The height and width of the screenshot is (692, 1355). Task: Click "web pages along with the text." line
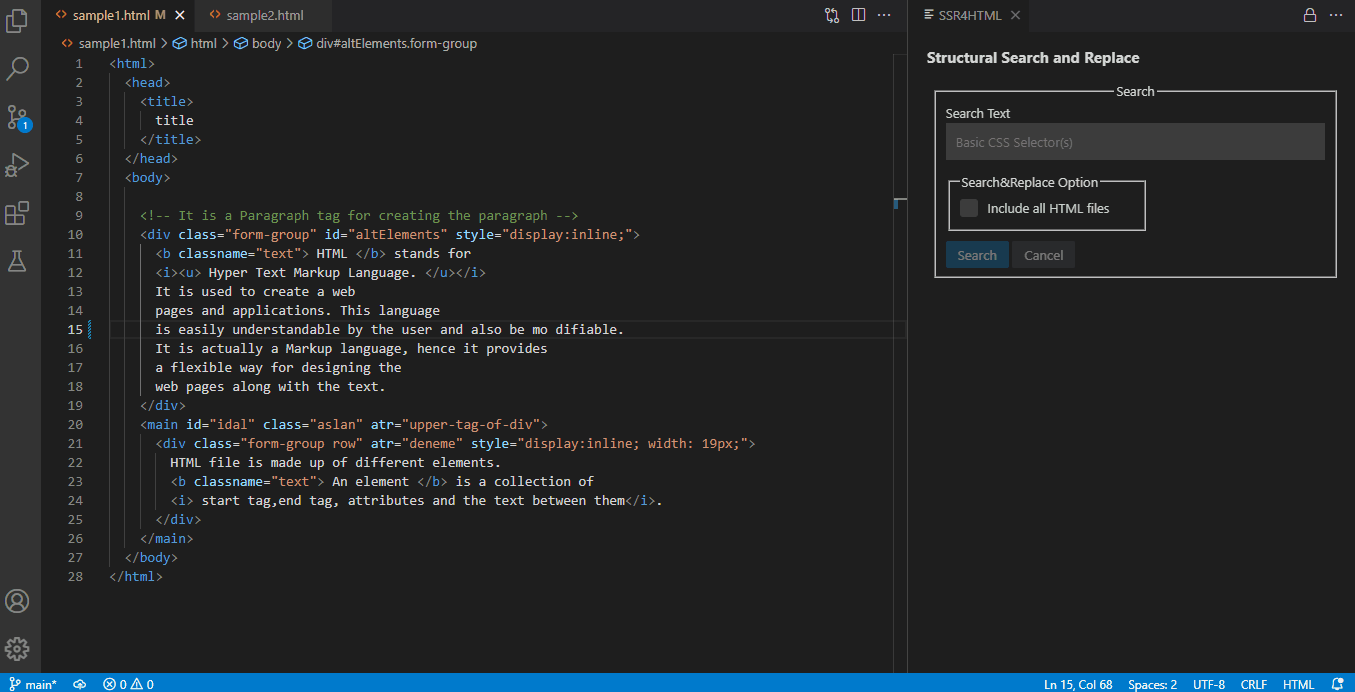270,386
